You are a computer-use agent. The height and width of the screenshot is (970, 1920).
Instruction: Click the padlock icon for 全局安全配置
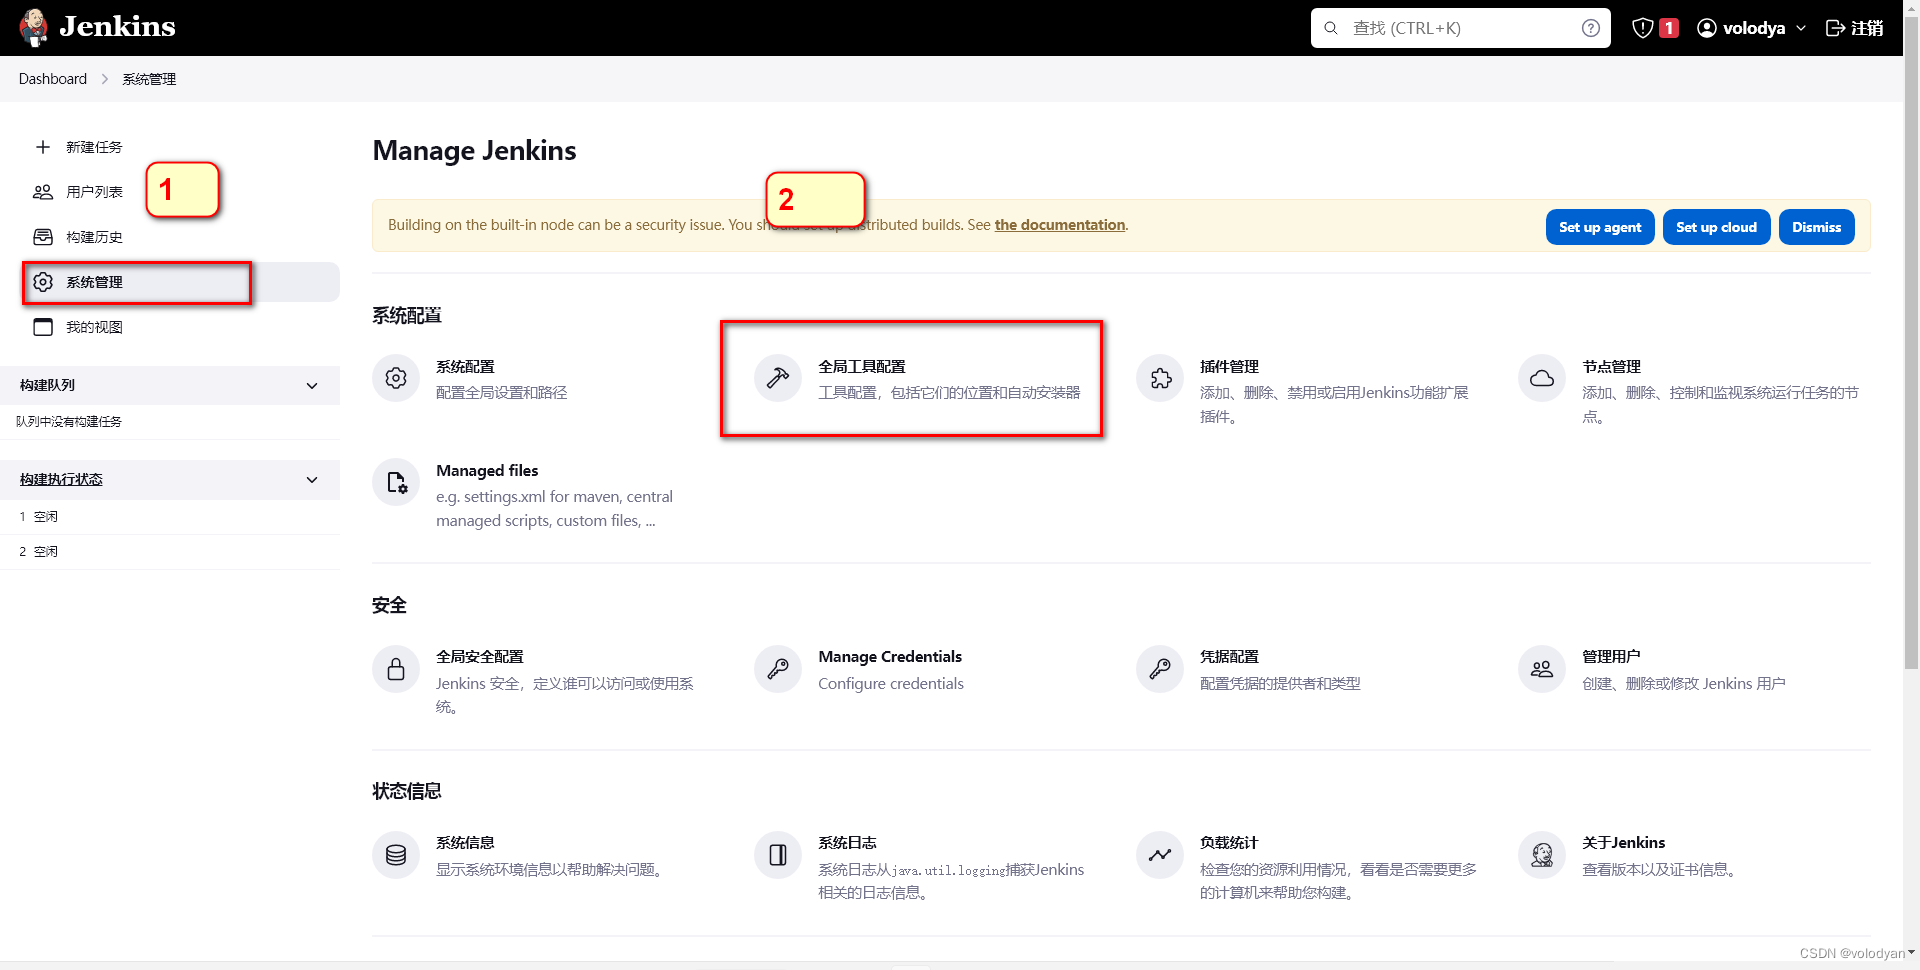[396, 668]
